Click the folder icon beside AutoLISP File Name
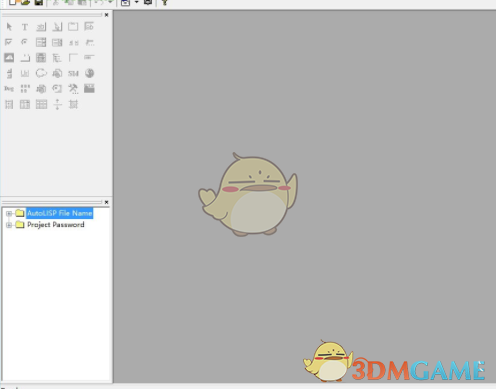 coord(20,213)
